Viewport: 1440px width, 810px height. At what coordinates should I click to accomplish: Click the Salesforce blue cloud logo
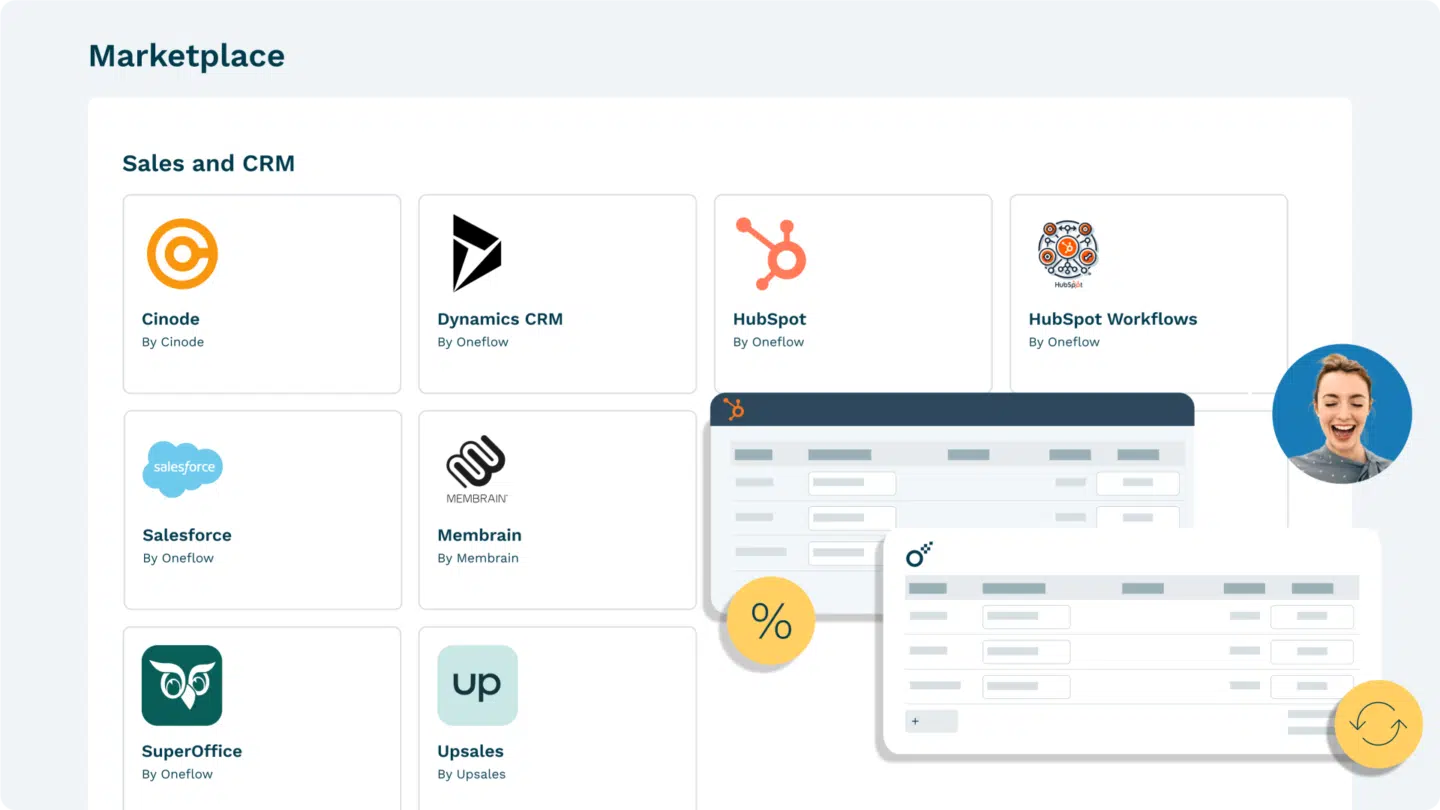[183, 468]
